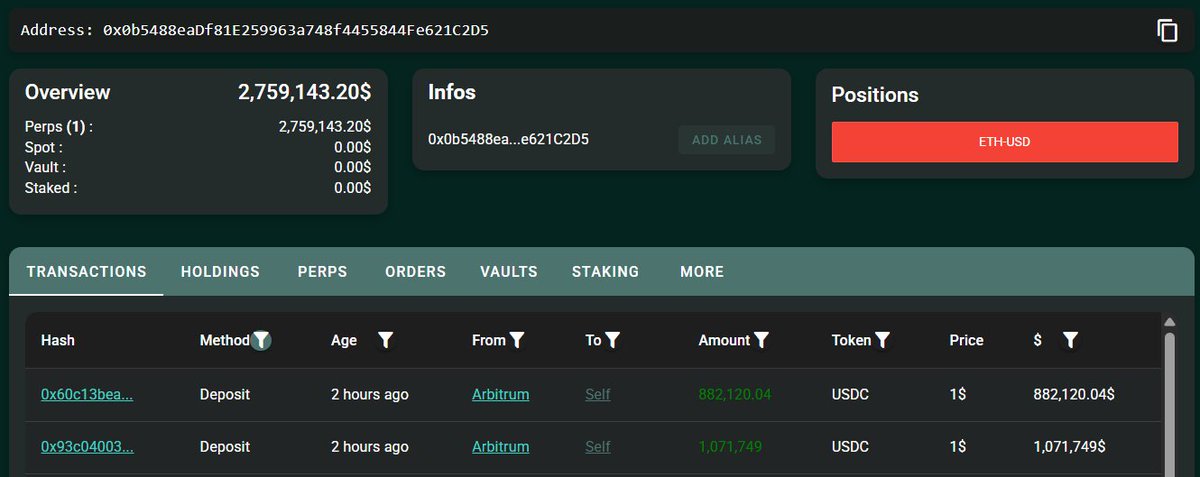The width and height of the screenshot is (1200, 477).
Task: Click Deposit method in 0x93c04003 row
Action: click(x=225, y=447)
